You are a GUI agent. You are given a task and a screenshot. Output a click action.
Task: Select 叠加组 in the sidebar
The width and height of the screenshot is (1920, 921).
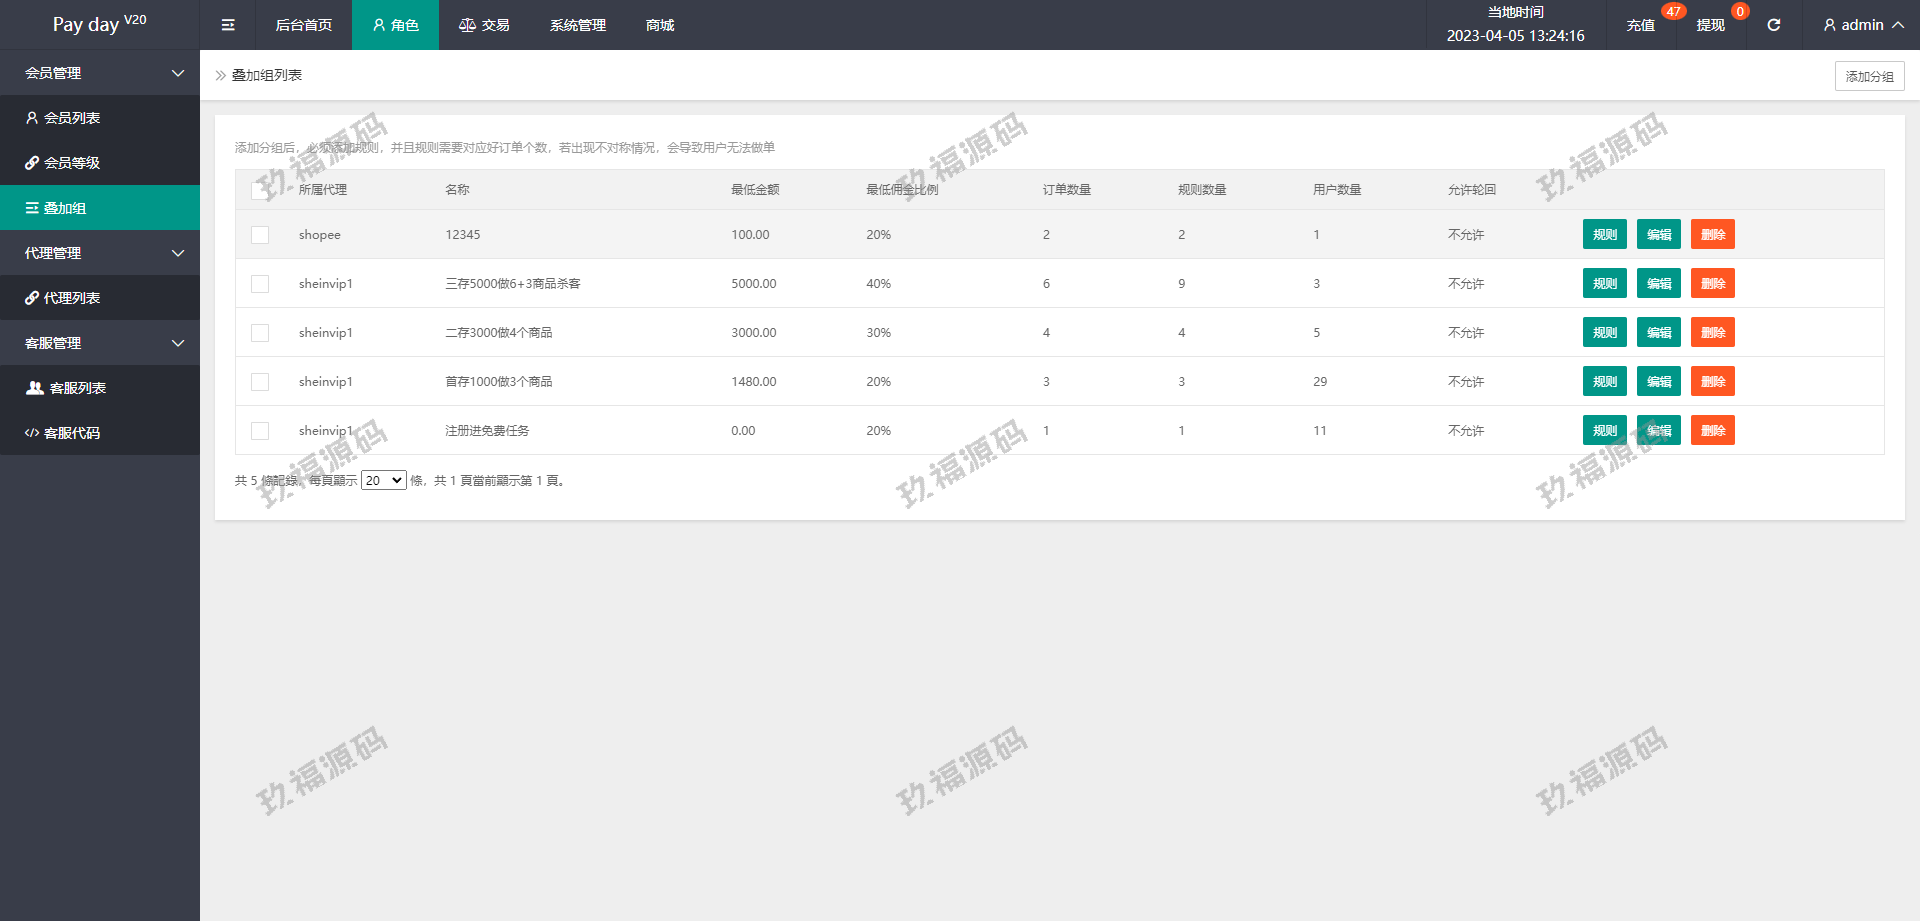[65, 208]
